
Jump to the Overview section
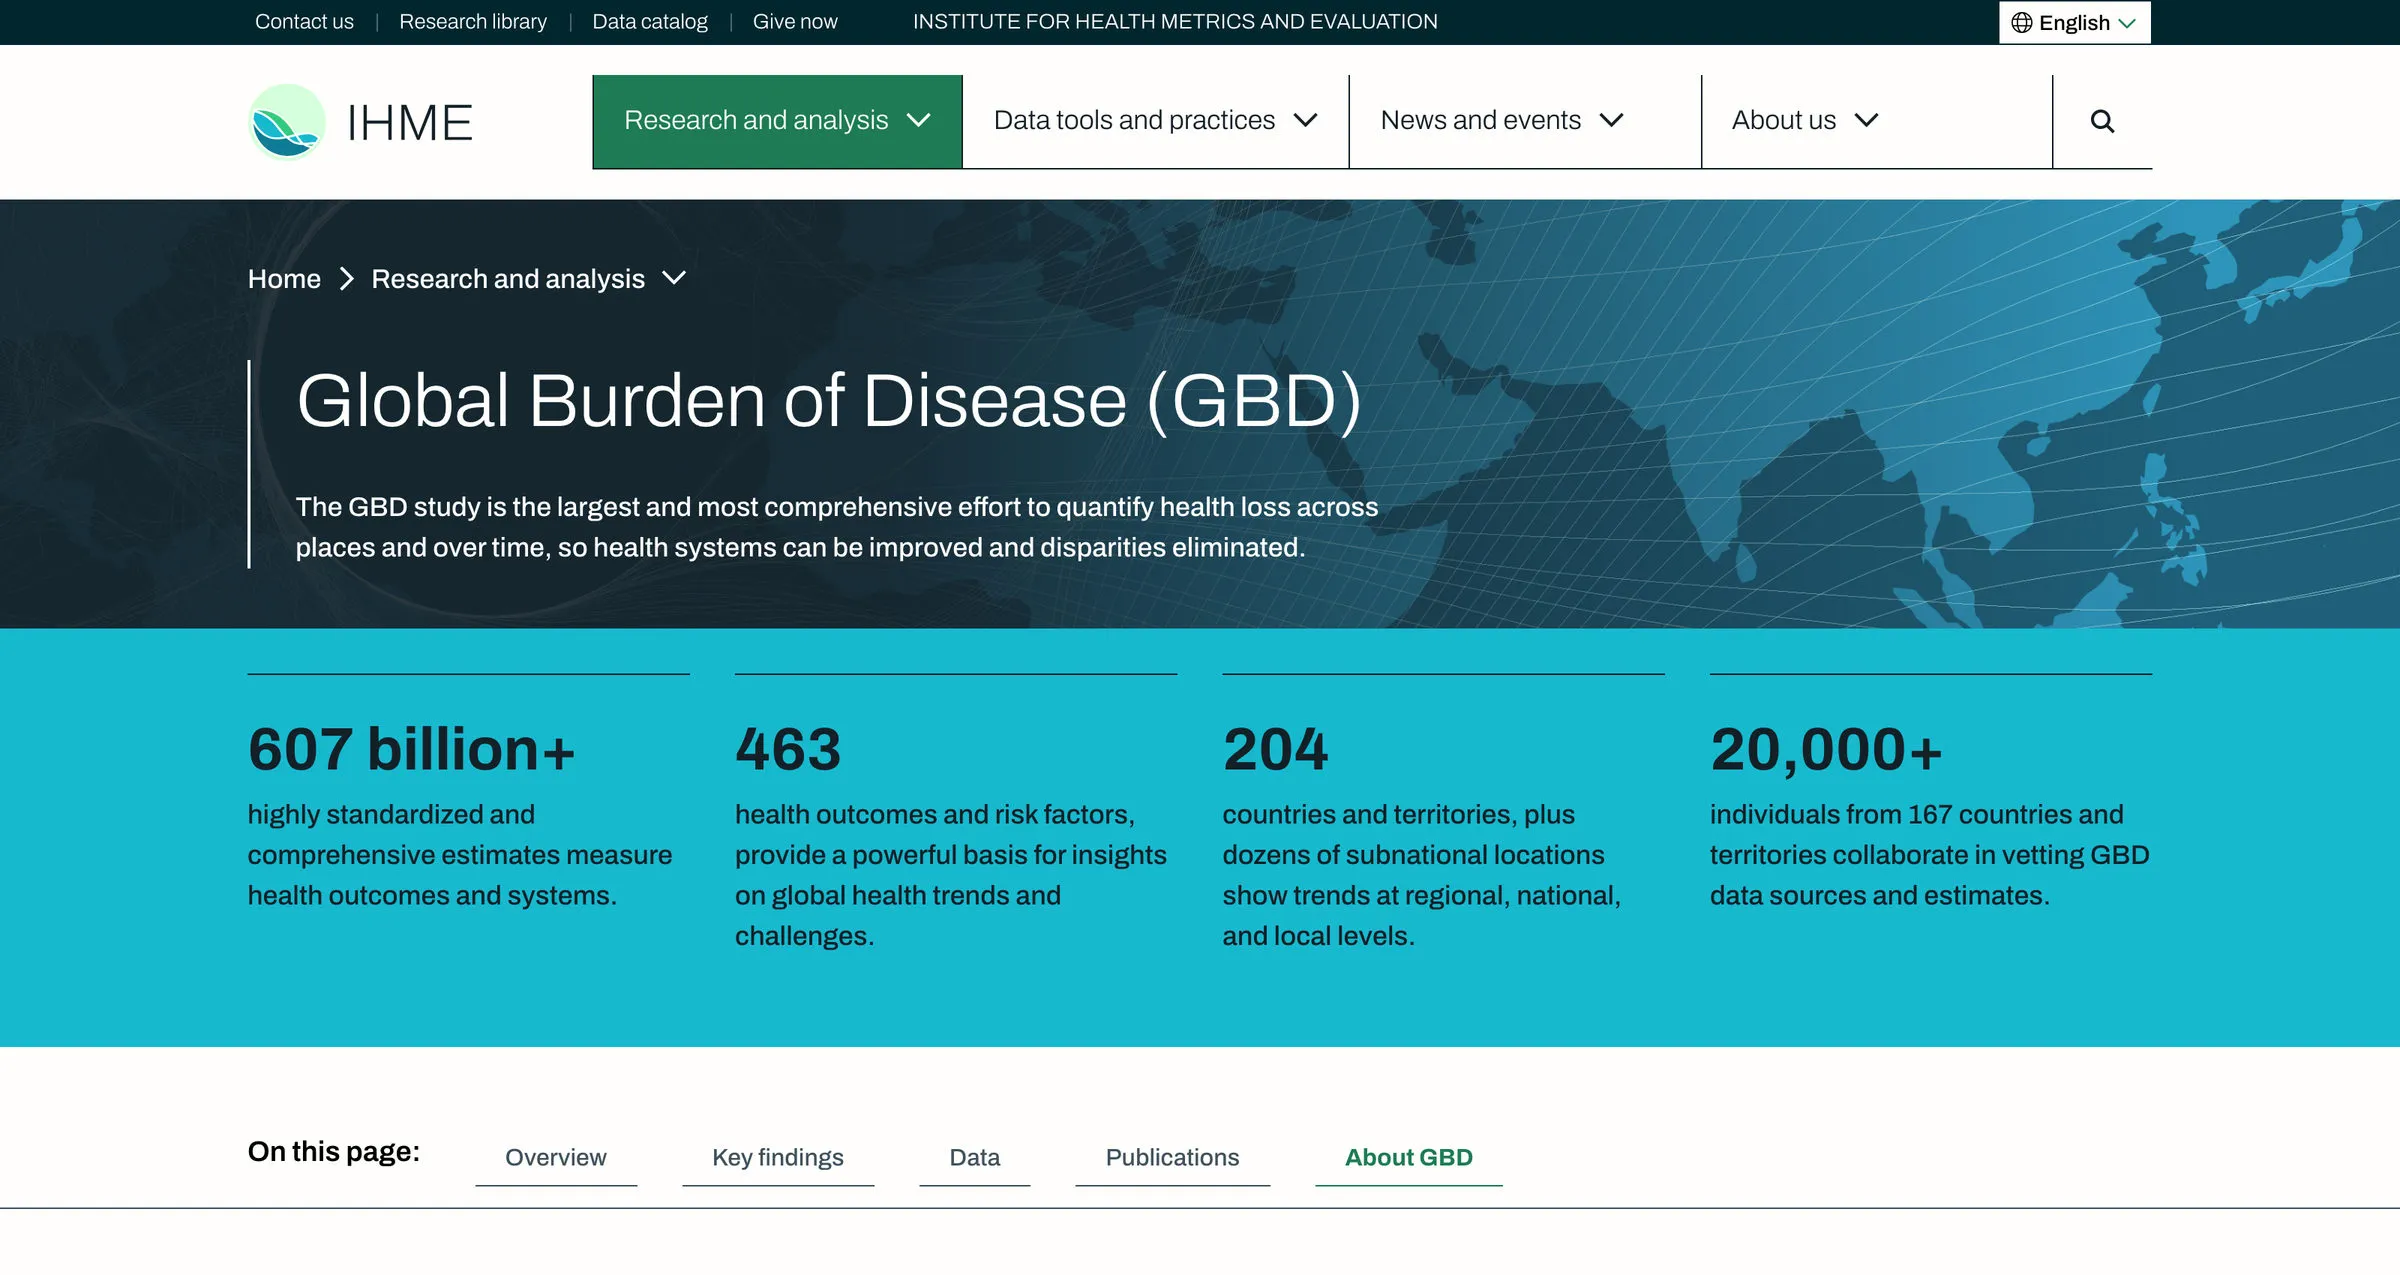click(556, 1157)
